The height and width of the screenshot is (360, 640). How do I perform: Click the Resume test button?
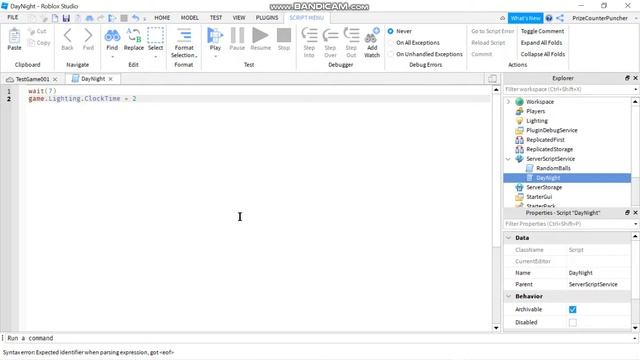pyautogui.click(x=260, y=36)
